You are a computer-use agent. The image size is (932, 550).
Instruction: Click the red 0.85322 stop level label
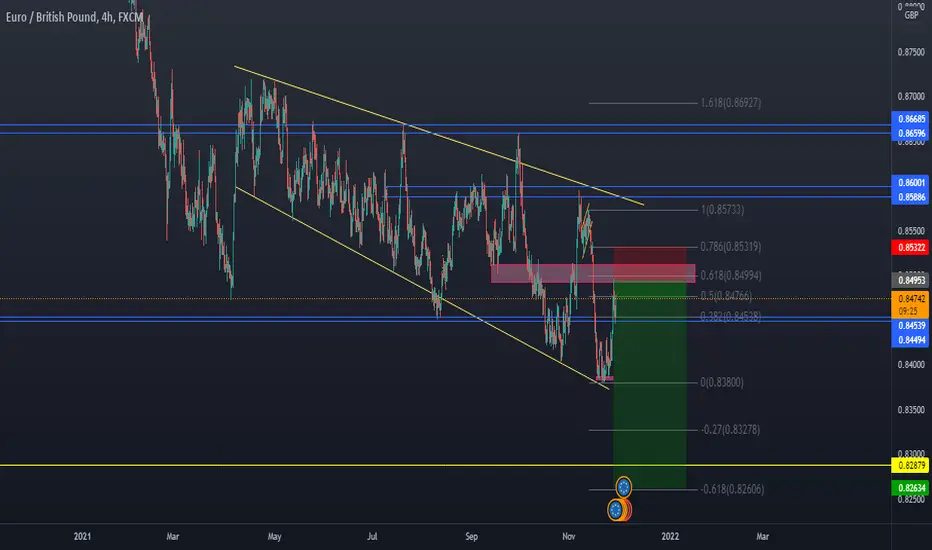point(911,247)
